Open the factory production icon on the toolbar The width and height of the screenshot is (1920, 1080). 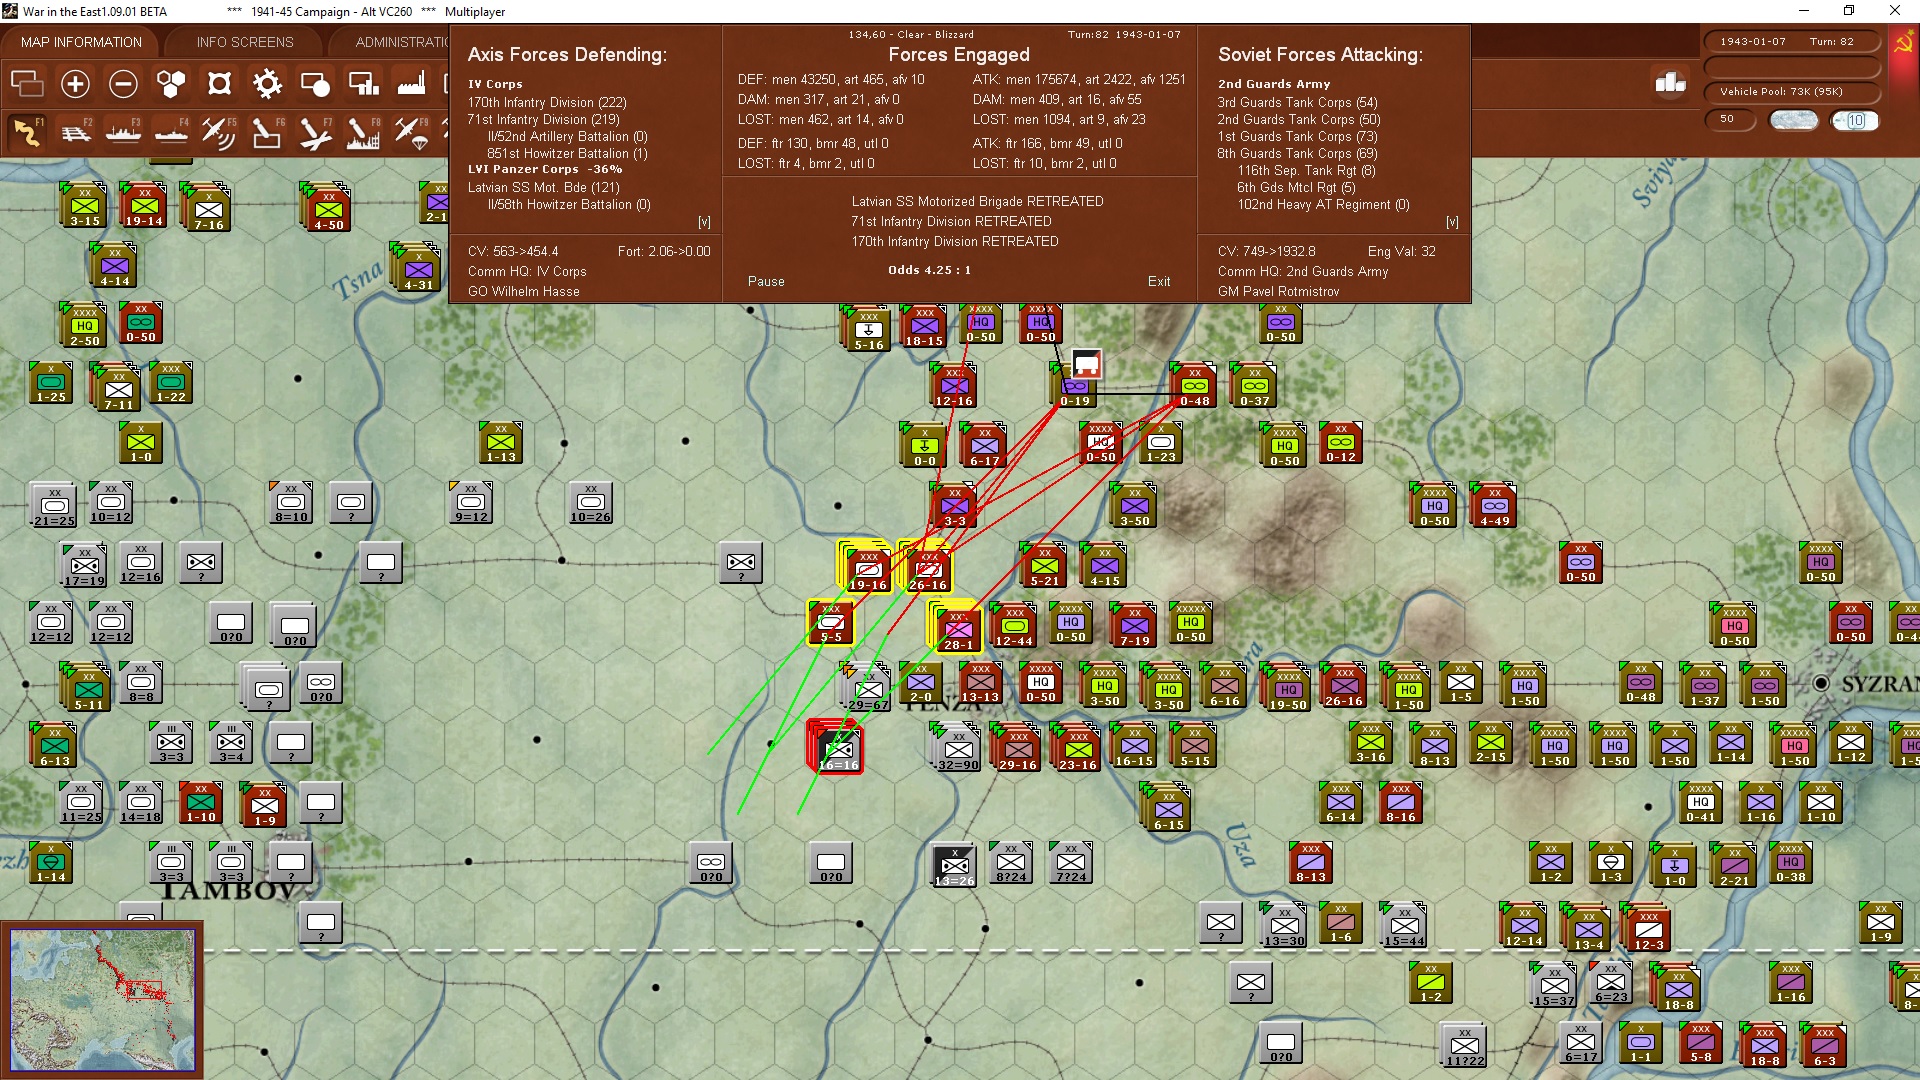pos(411,85)
